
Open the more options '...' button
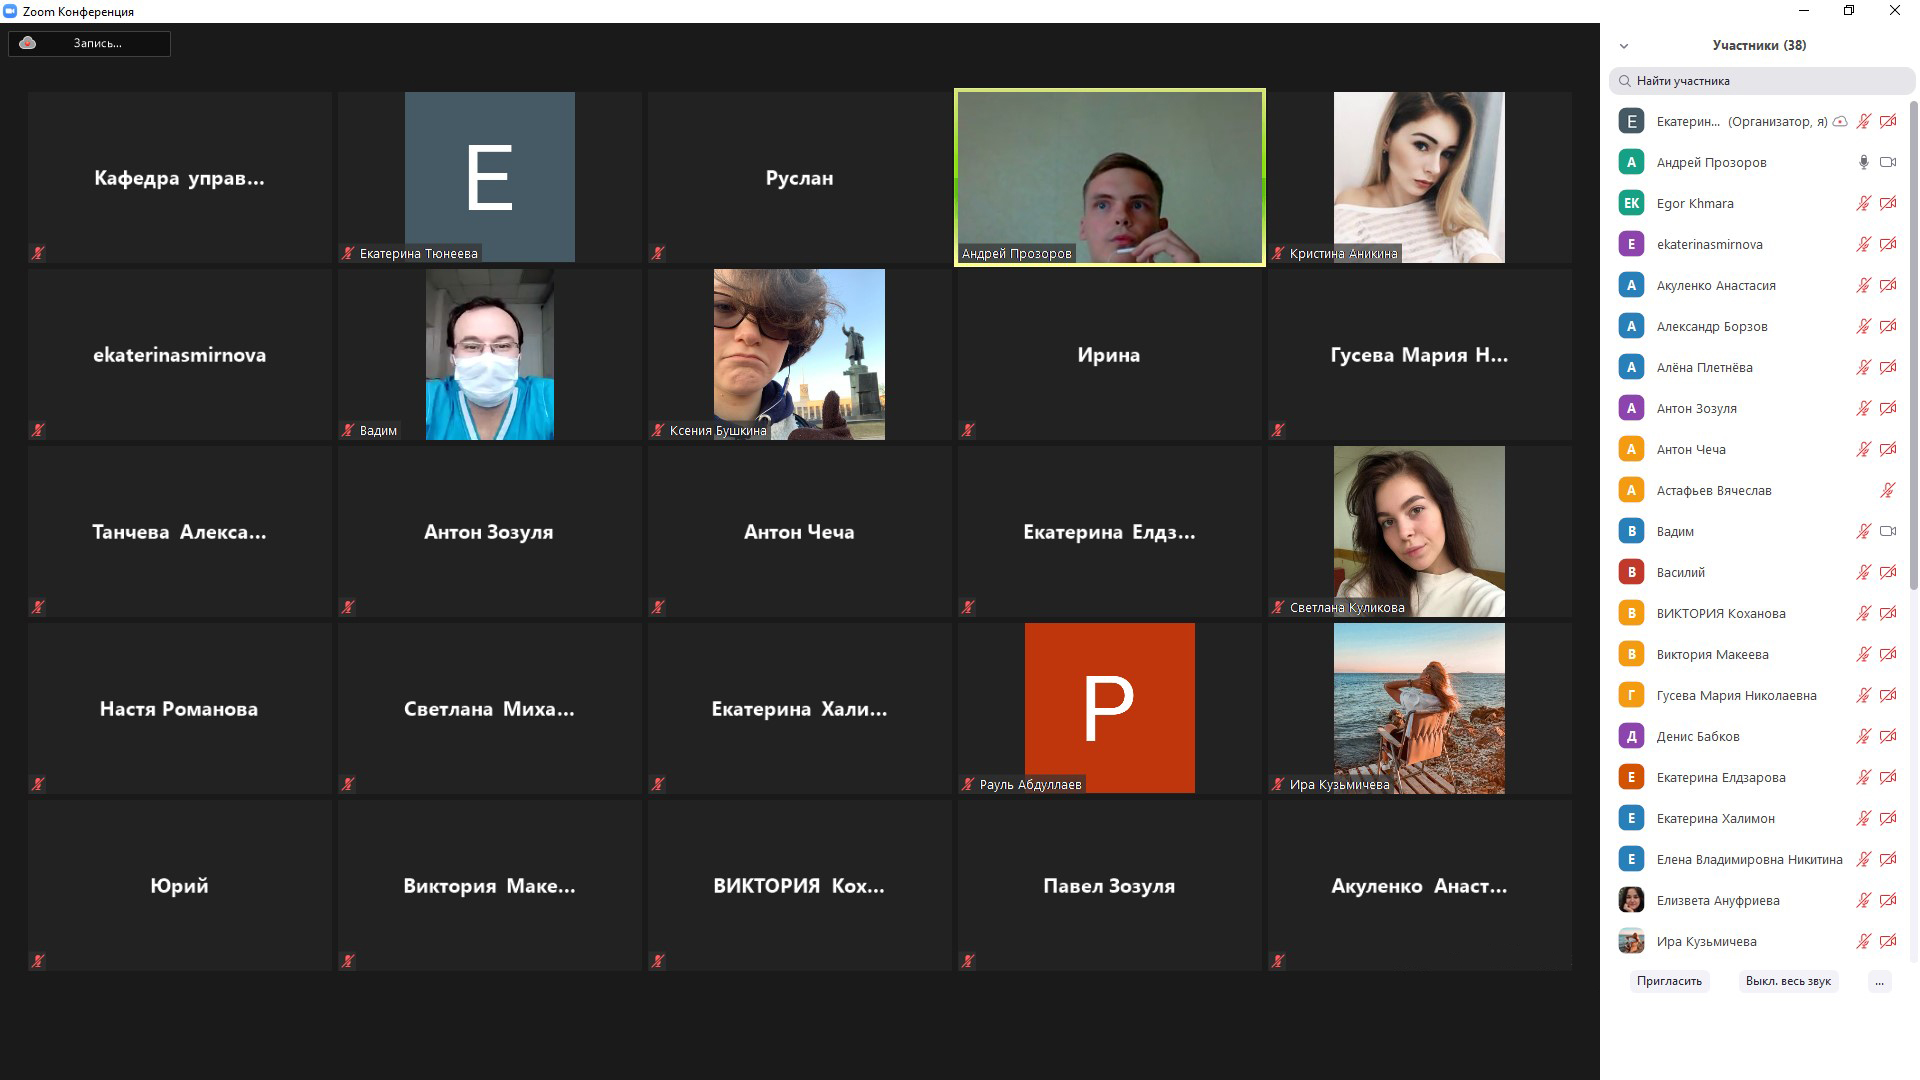(x=1879, y=981)
